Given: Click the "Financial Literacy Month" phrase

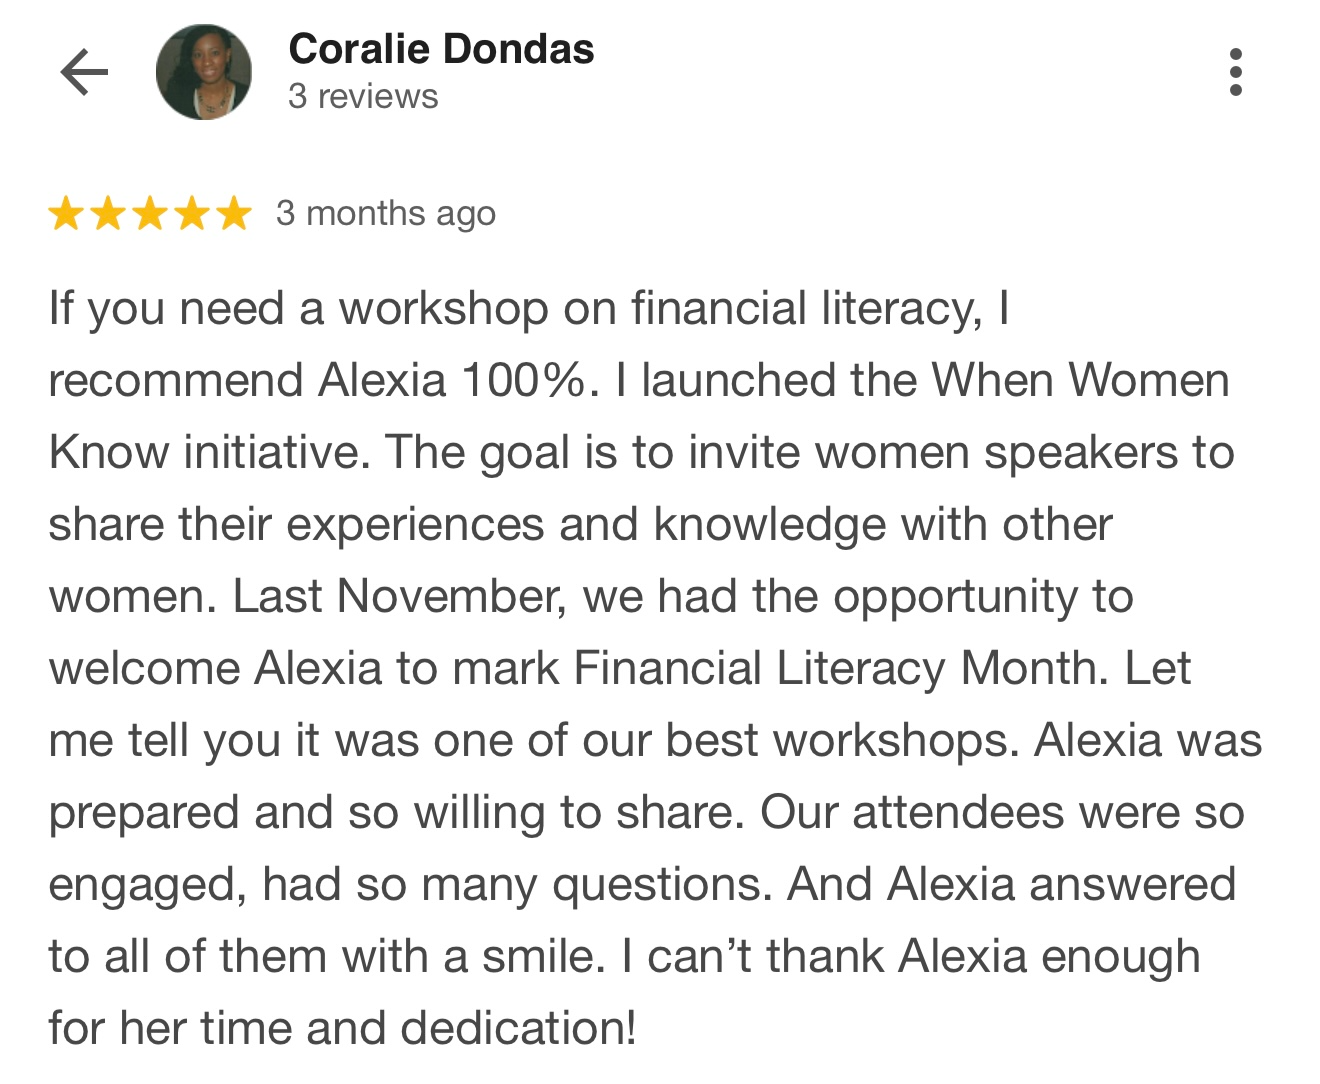Looking at the screenshot, I should click(841, 669).
